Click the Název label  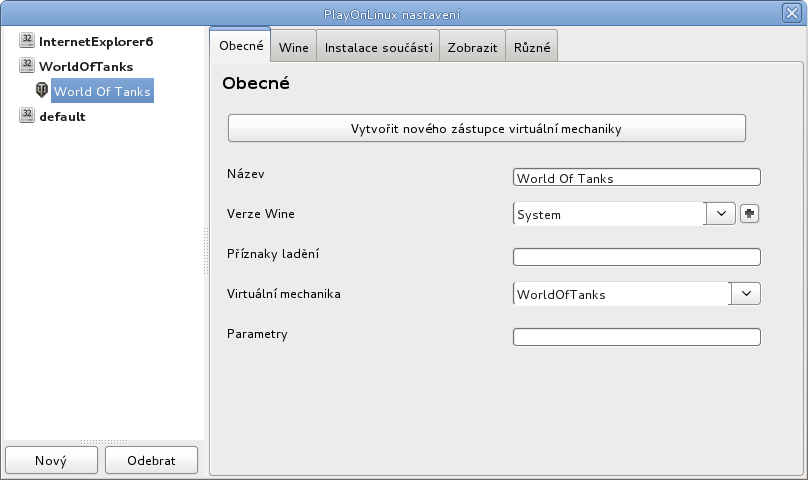(245, 174)
